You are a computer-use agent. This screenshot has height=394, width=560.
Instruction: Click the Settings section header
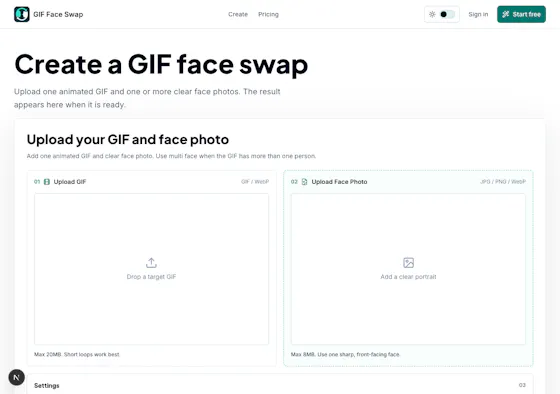tap(280, 384)
